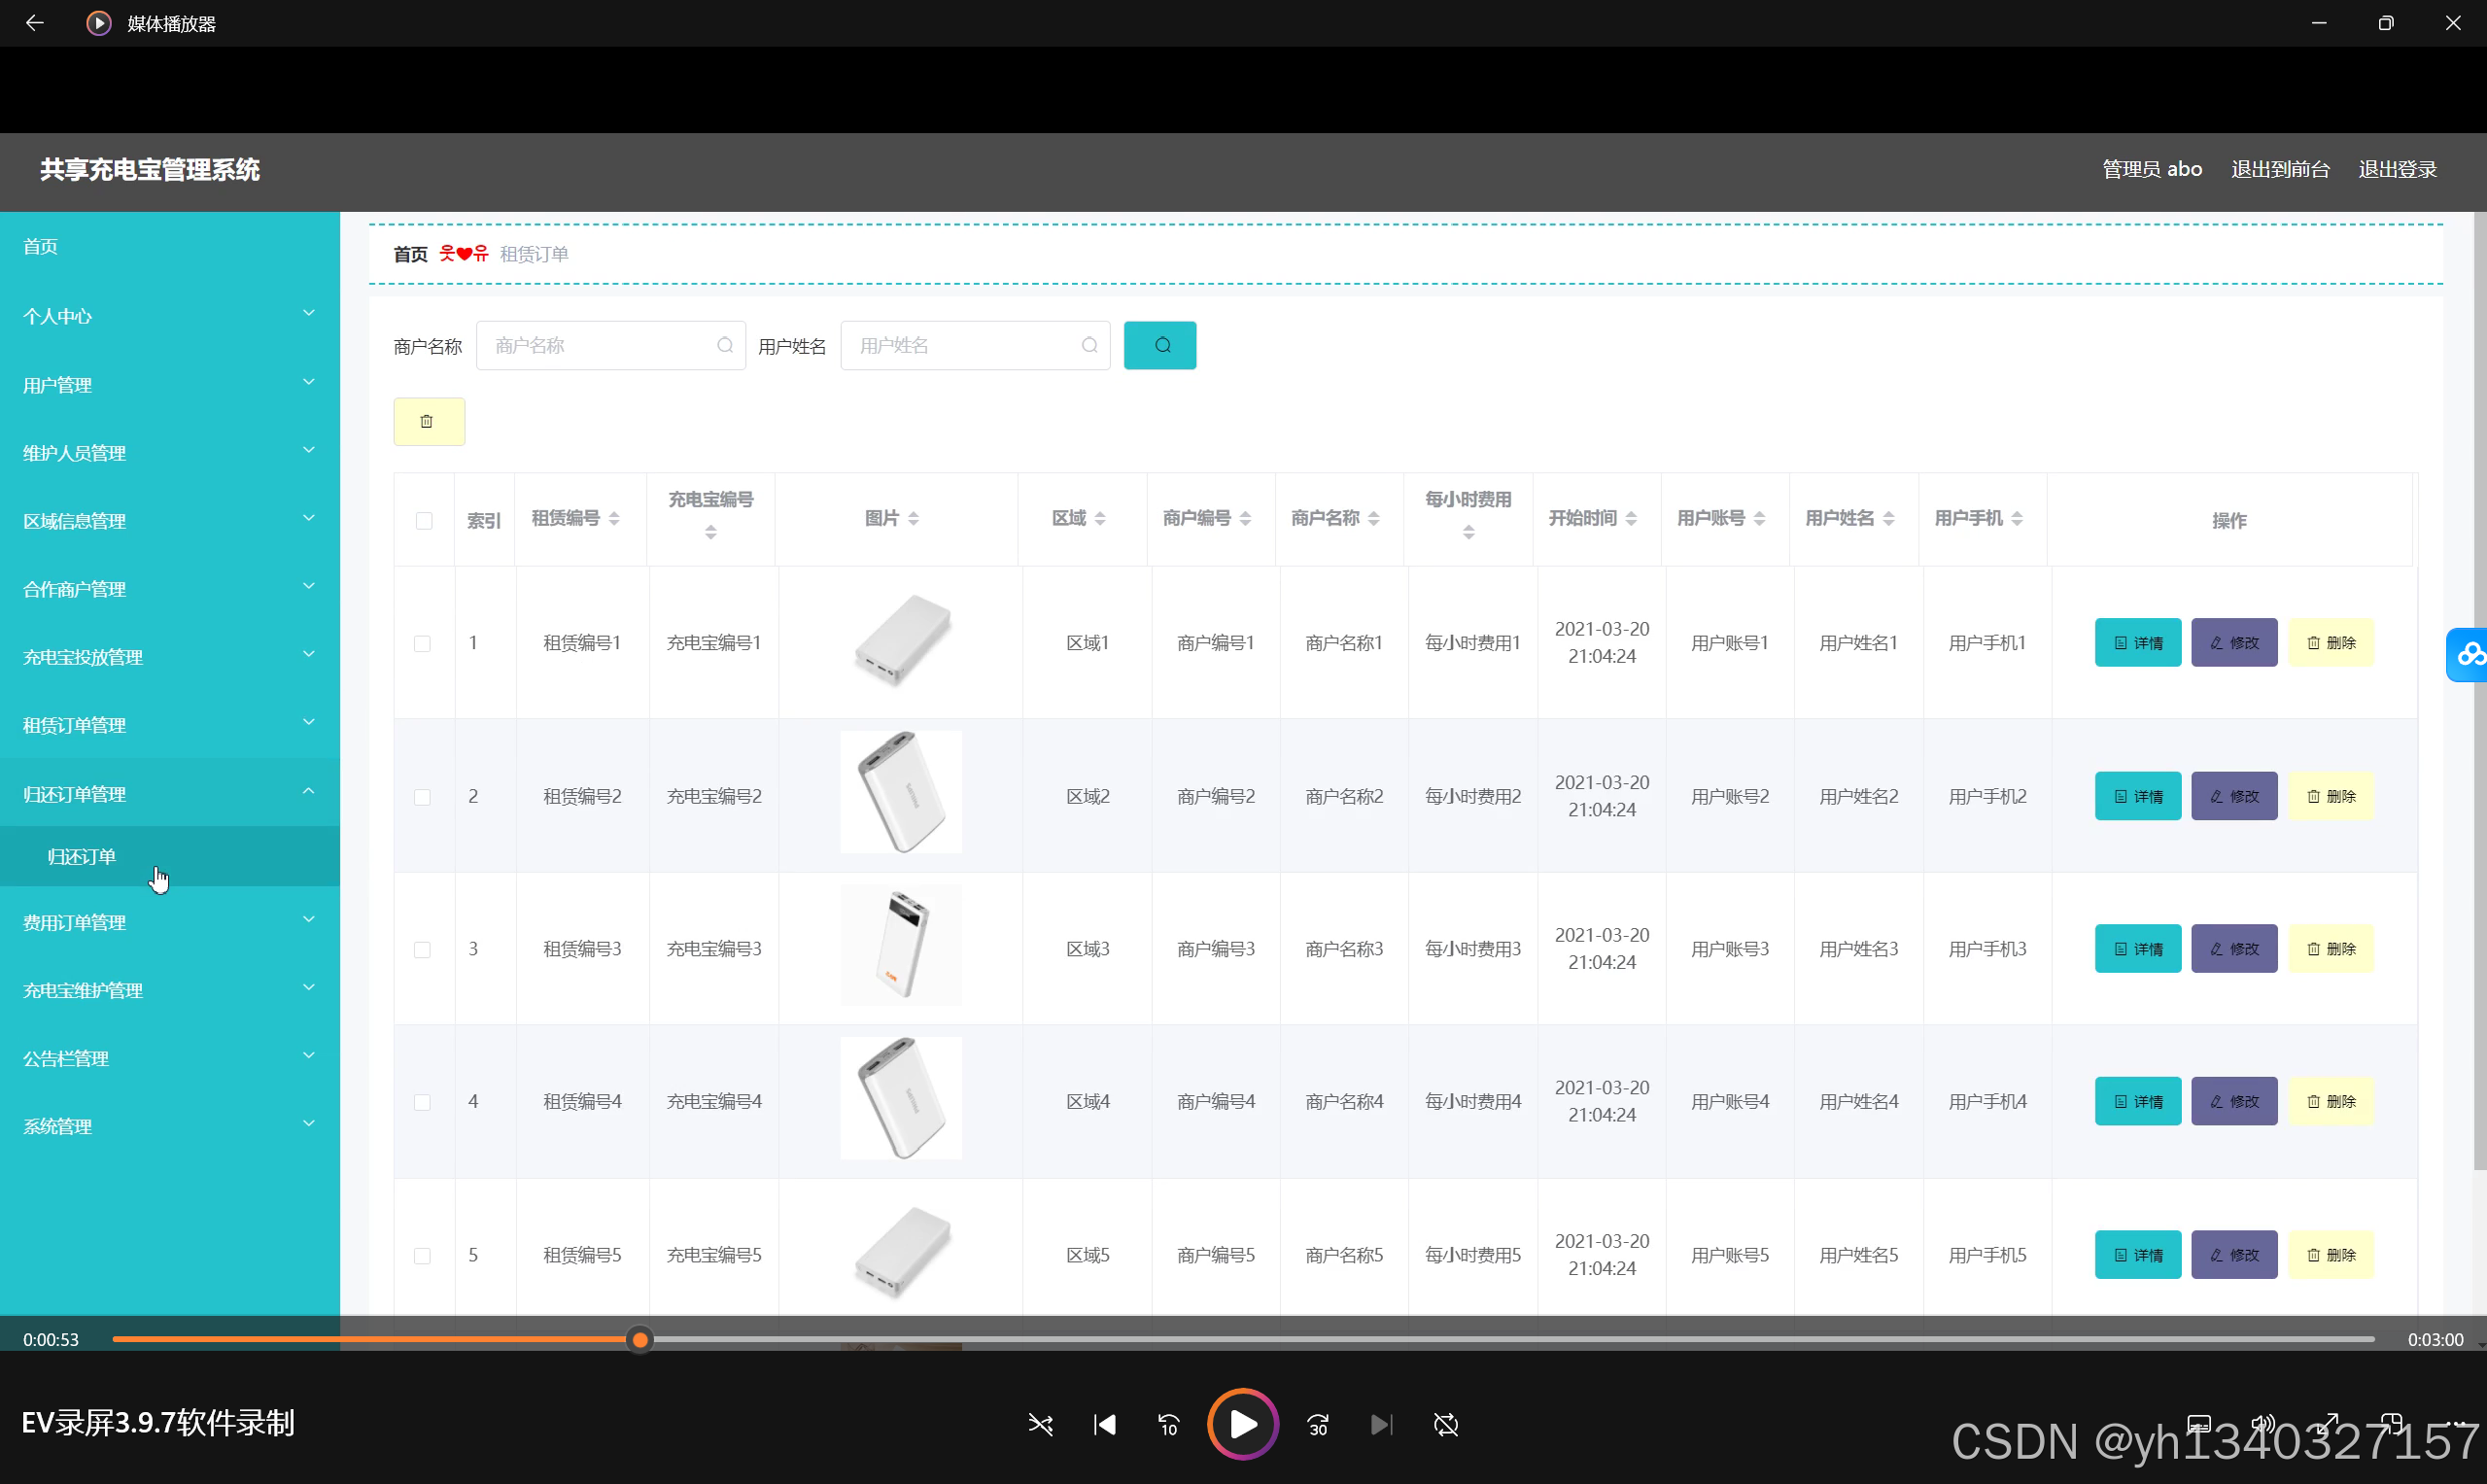
Task: Open the 归还订单 submenu item
Action: (82, 856)
